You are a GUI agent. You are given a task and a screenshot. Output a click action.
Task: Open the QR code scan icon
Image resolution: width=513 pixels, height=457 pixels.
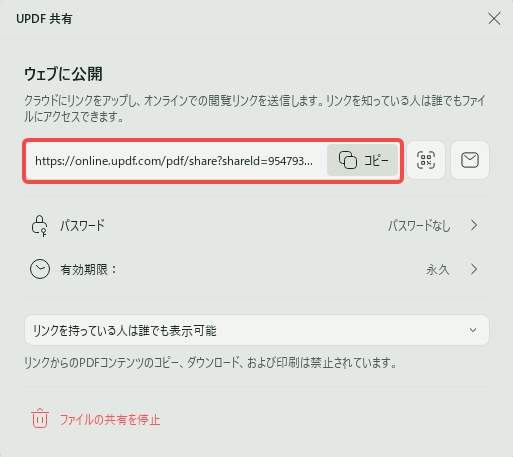tap(426, 160)
